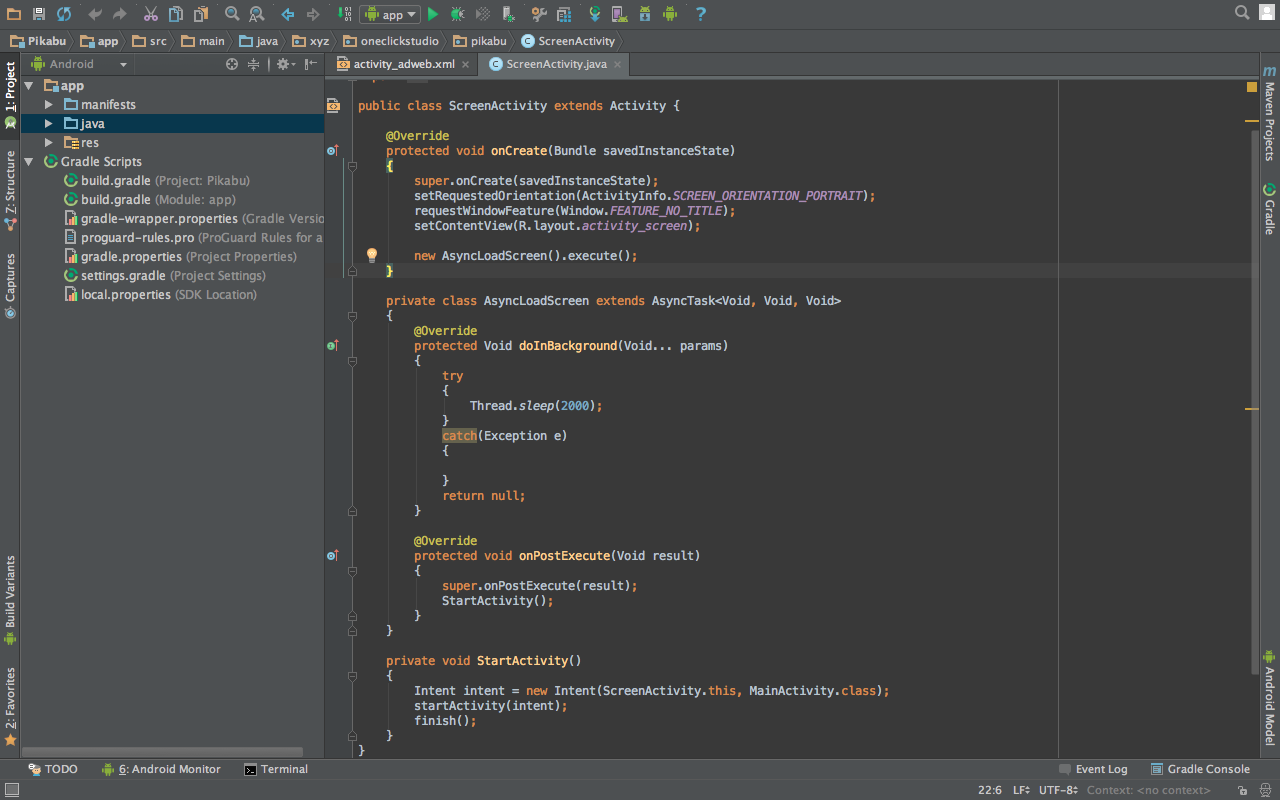Viewport: 1280px width, 800px height.
Task: Open Search Everywhere magnifier at top right
Action: pyautogui.click(x=1242, y=13)
